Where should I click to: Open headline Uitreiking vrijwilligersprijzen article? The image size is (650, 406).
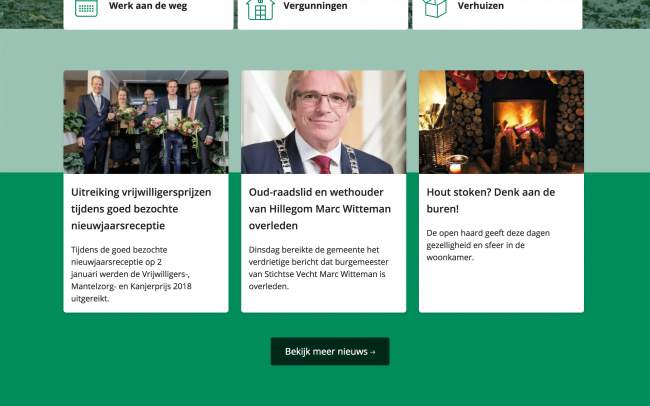click(141, 209)
